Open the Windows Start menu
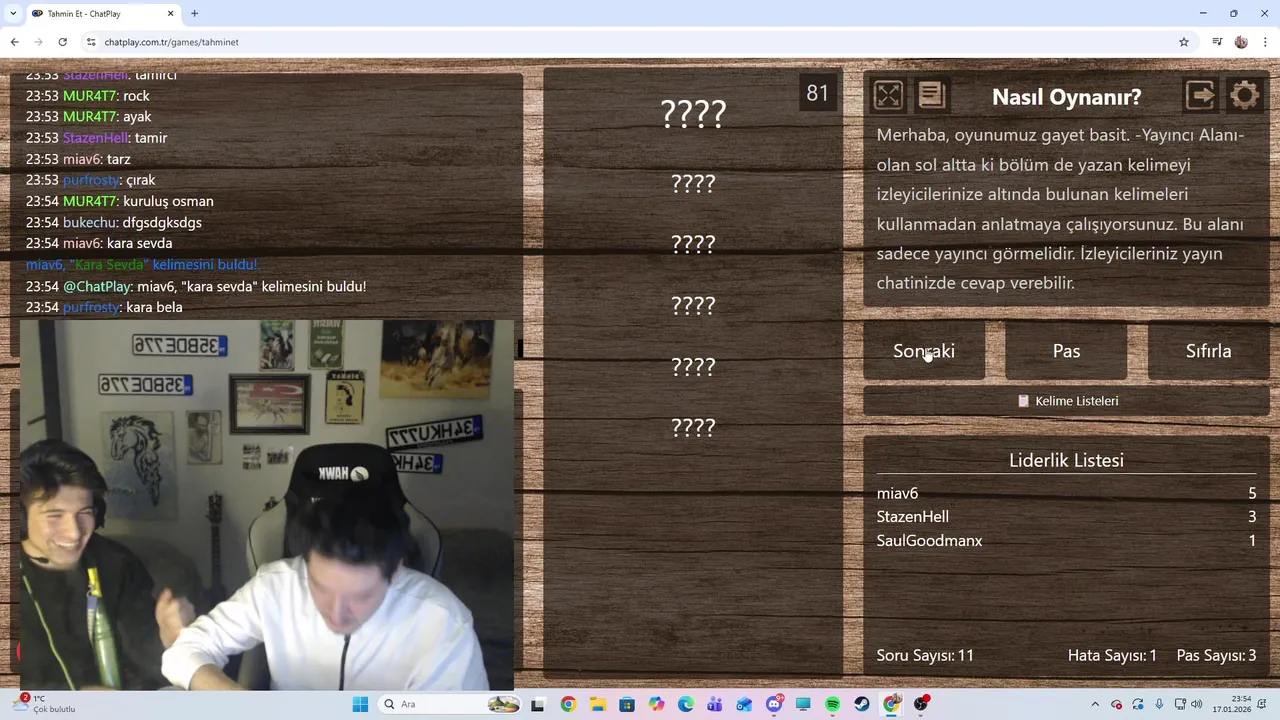The width and height of the screenshot is (1280, 720). click(360, 704)
